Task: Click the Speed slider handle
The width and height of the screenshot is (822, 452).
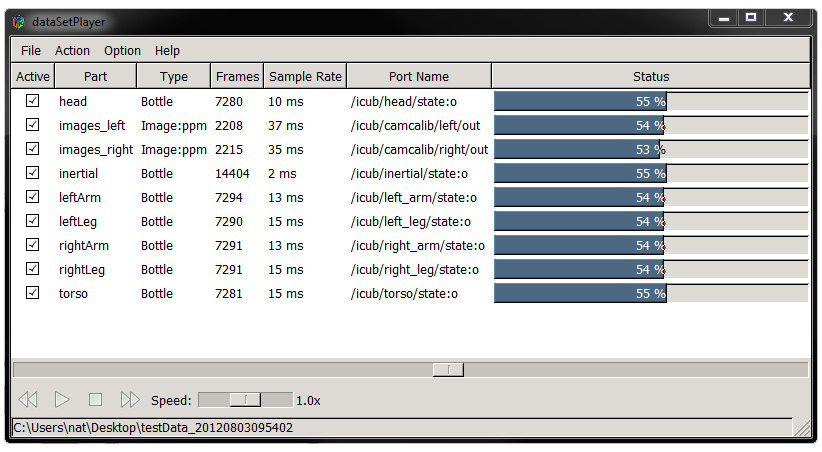Action: click(x=245, y=400)
